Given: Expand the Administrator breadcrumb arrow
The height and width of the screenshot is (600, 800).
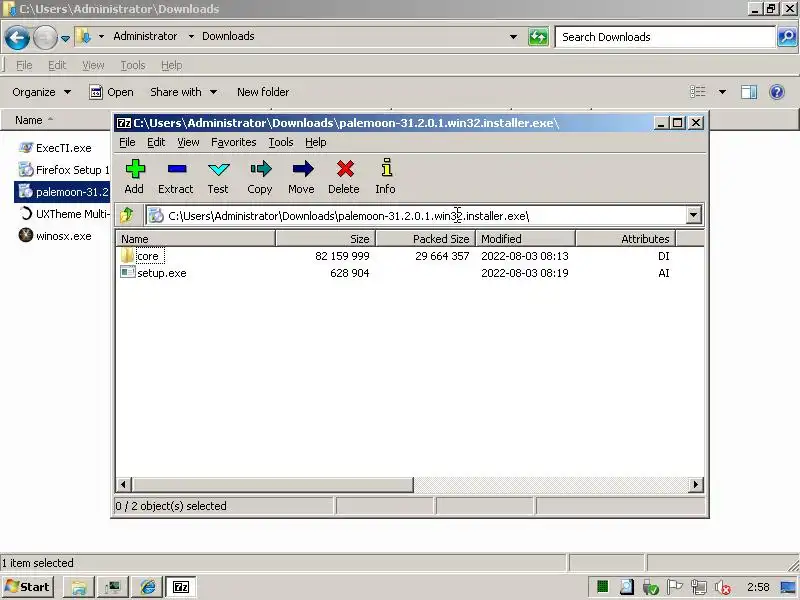Looking at the screenshot, I should click(x=191, y=36).
